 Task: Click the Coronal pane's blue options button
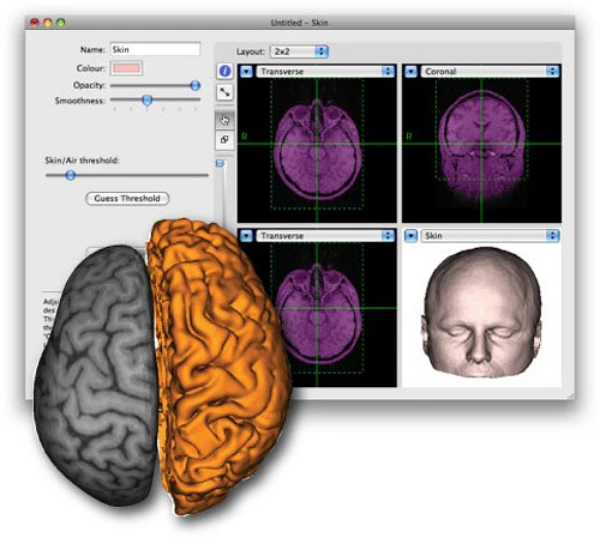click(410, 72)
